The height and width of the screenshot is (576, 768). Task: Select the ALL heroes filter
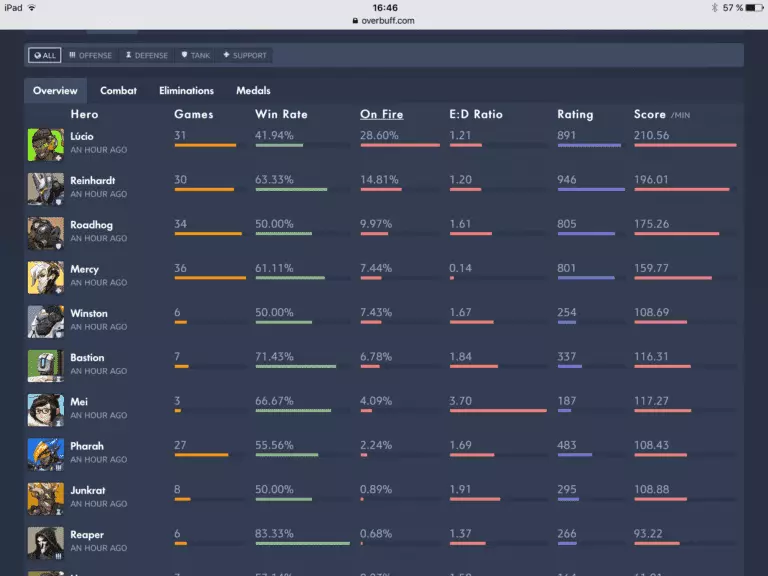tap(45, 55)
